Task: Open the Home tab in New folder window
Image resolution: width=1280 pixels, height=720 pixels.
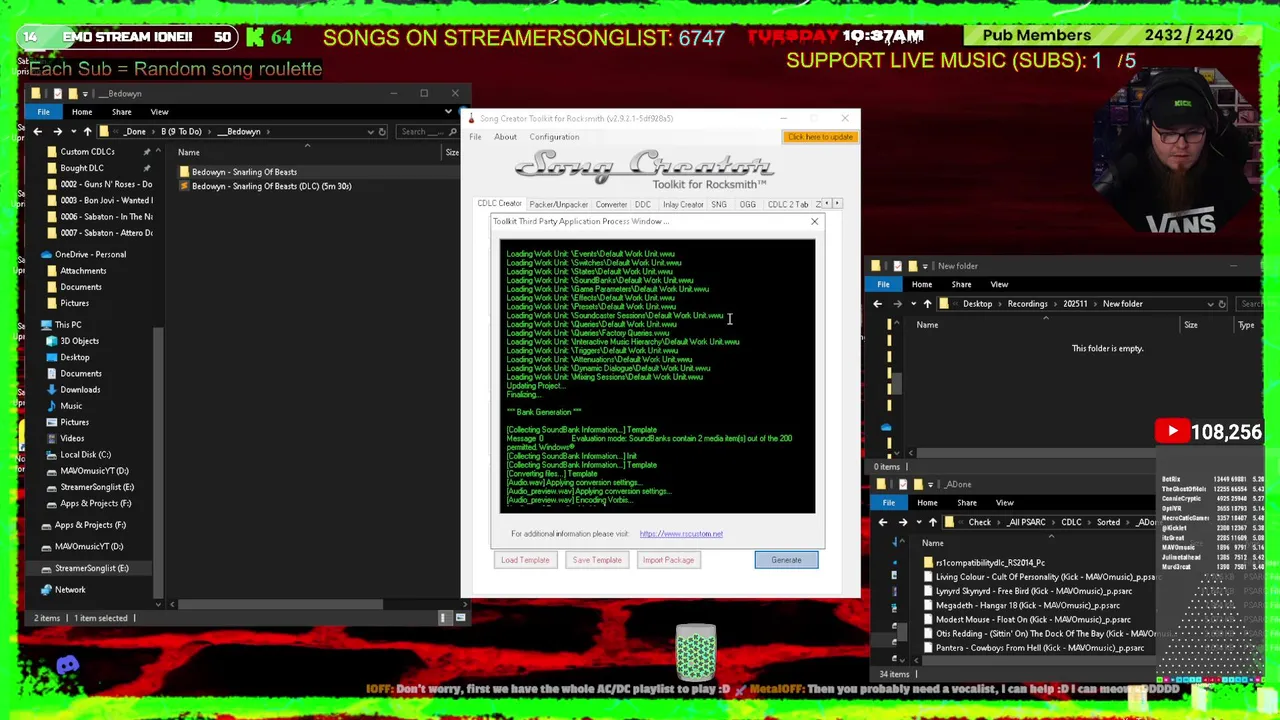Action: pos(921,285)
